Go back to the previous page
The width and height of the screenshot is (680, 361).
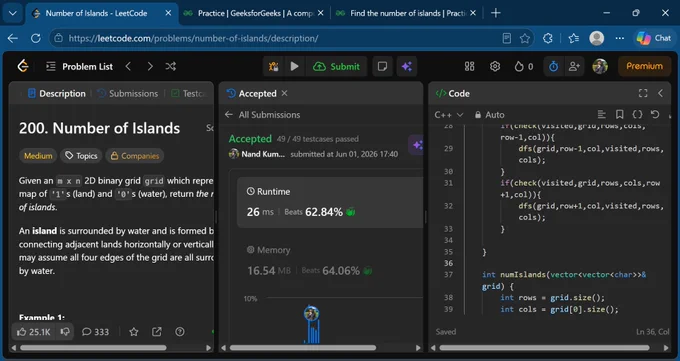pos(13,38)
